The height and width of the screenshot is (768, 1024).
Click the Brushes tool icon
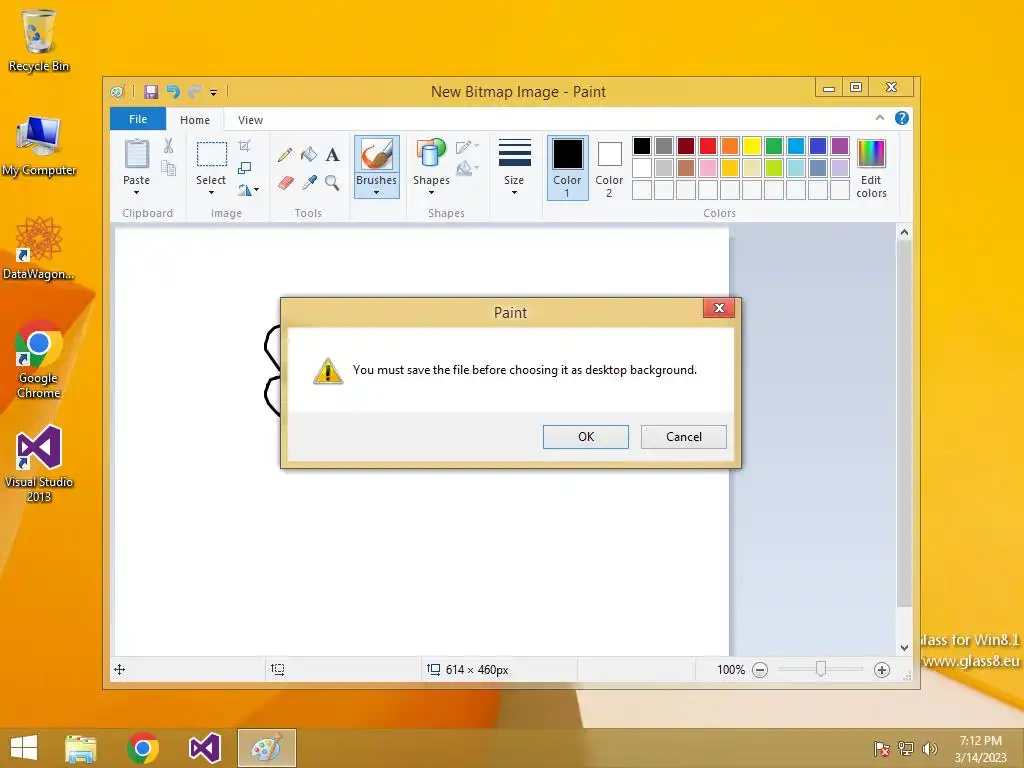click(x=377, y=155)
